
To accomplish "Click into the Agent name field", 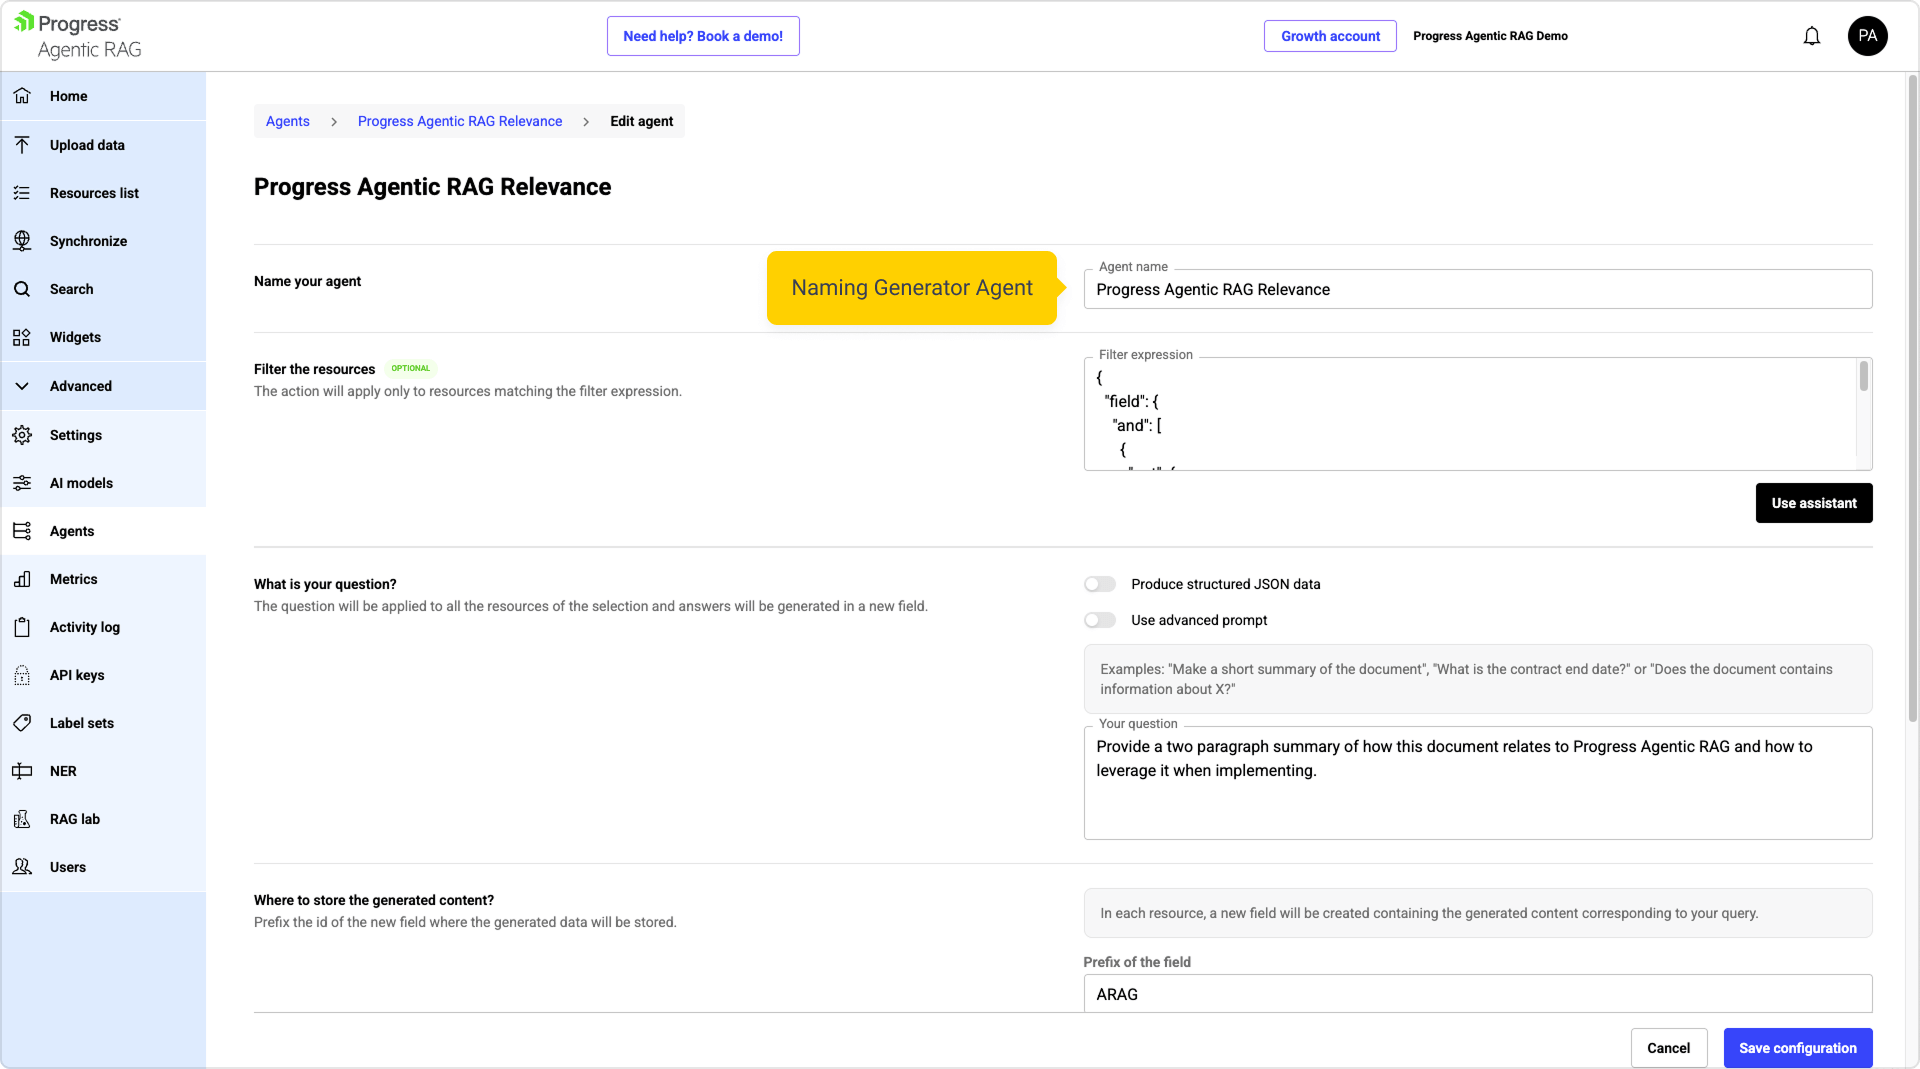I will pos(1477,290).
